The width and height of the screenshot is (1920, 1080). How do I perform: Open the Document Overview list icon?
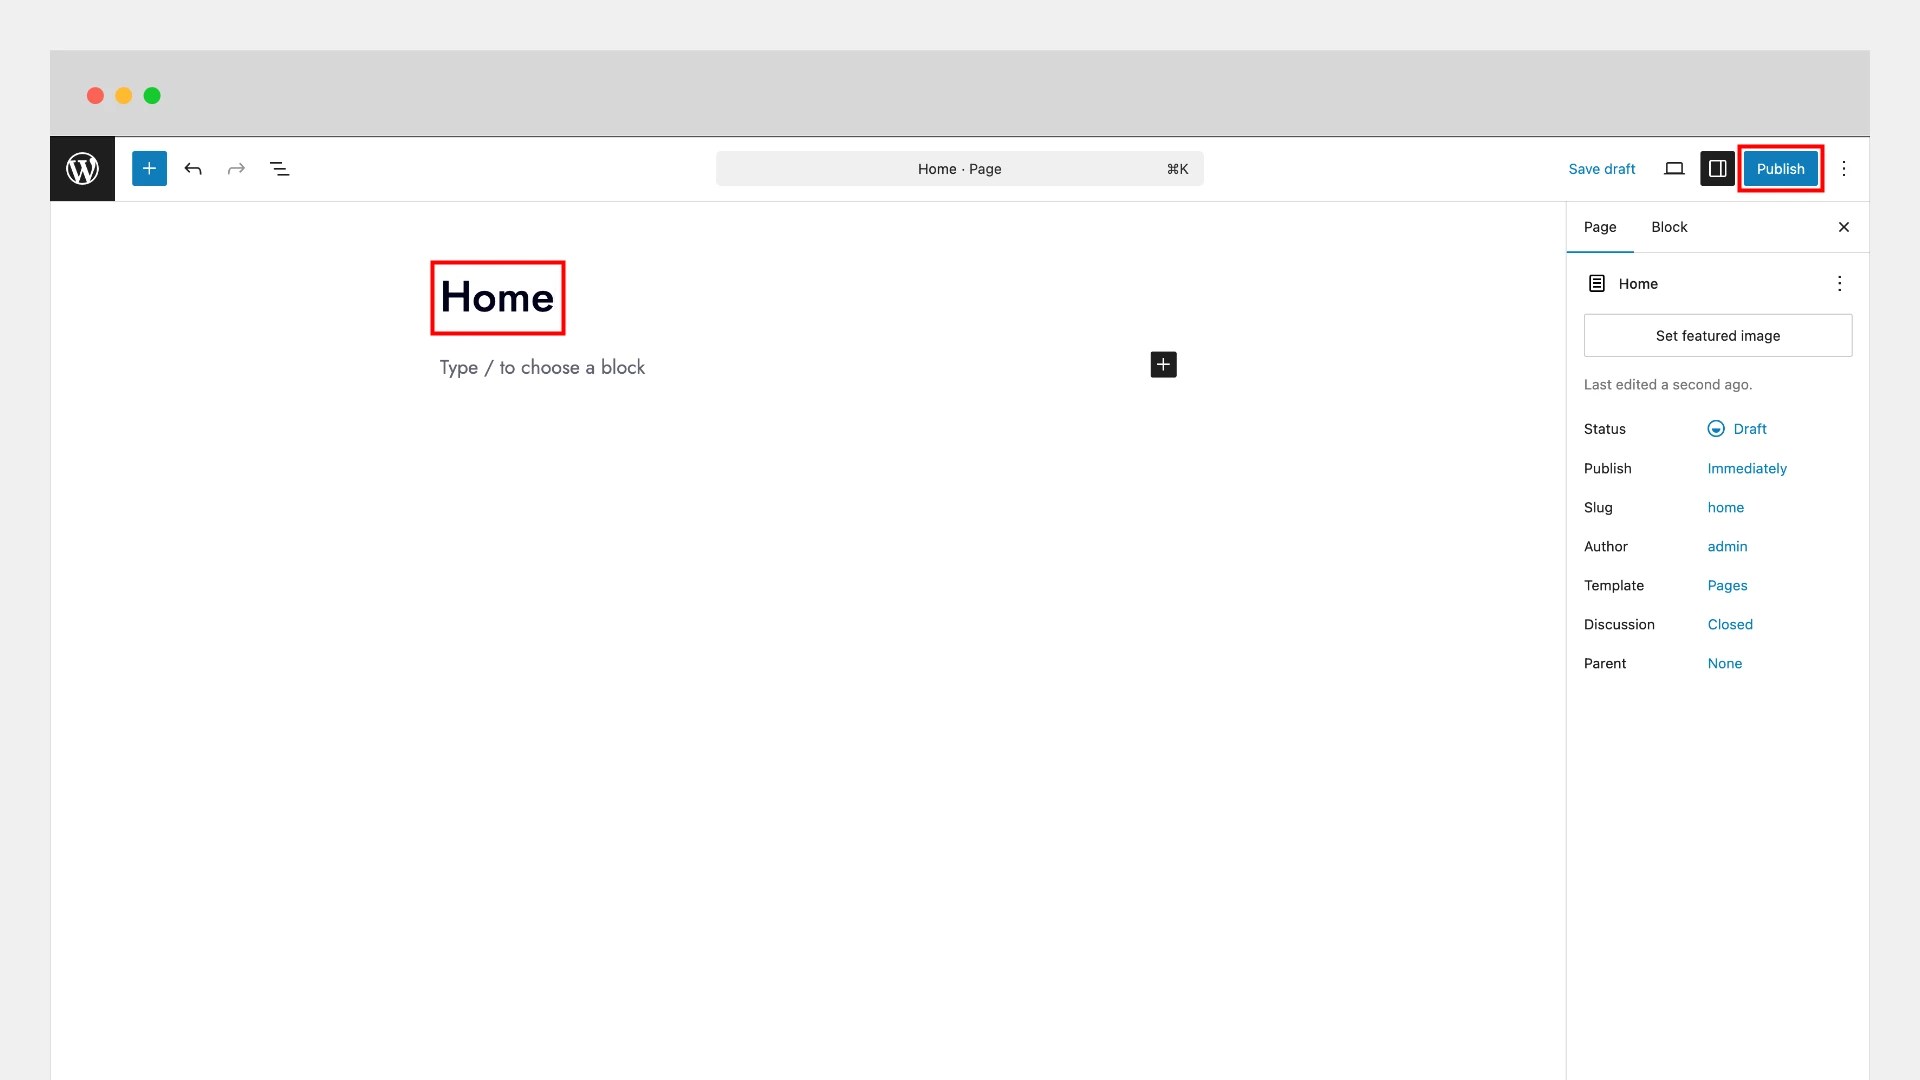280,169
